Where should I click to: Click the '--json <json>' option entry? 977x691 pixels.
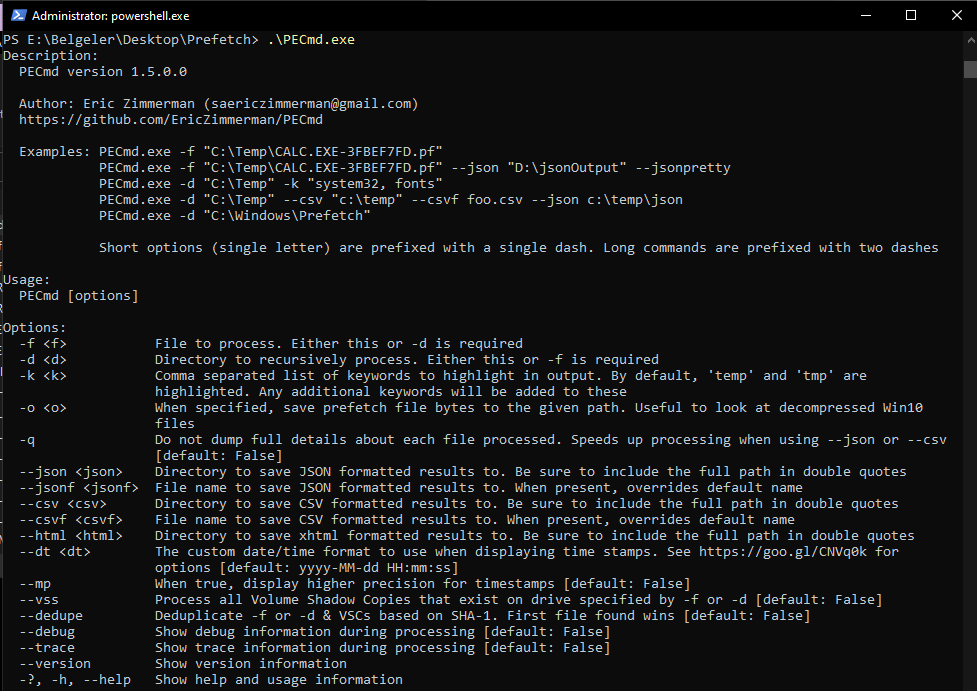(70, 472)
